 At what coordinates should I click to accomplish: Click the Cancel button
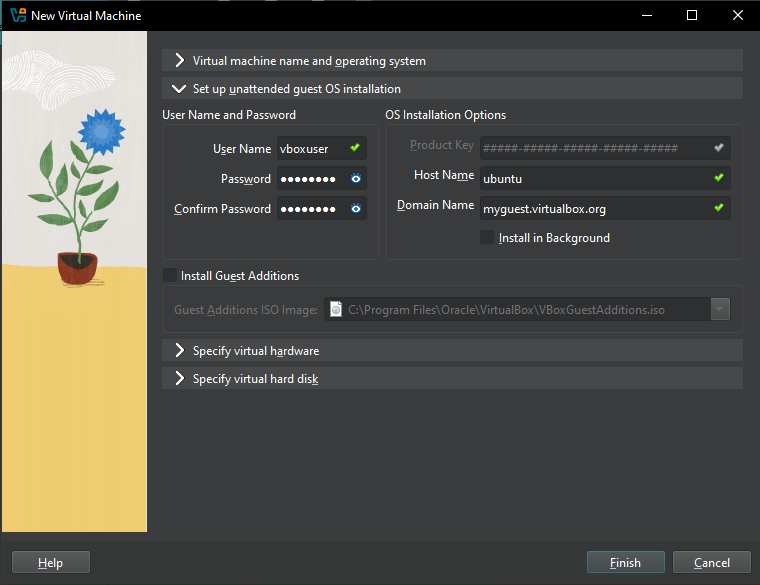[x=711, y=563]
